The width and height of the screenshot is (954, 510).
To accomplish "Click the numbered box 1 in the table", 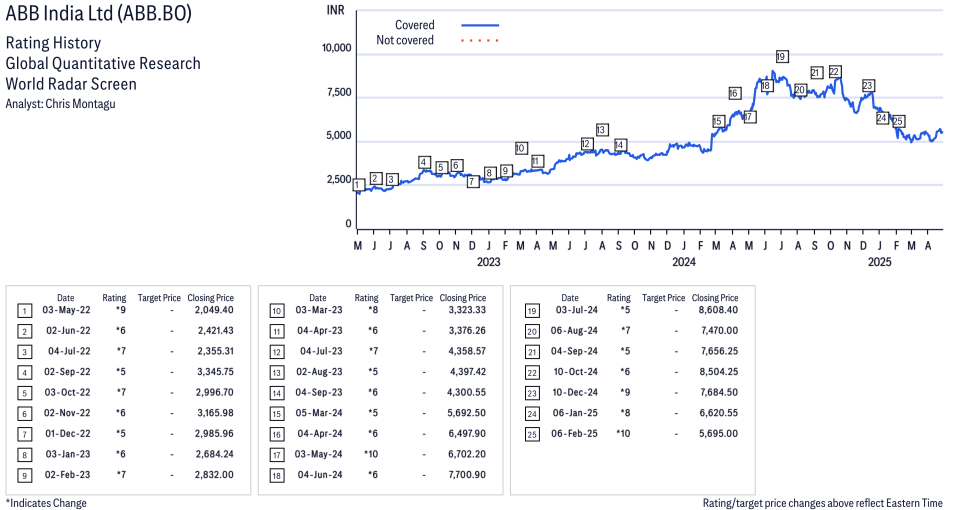I will click(24, 311).
